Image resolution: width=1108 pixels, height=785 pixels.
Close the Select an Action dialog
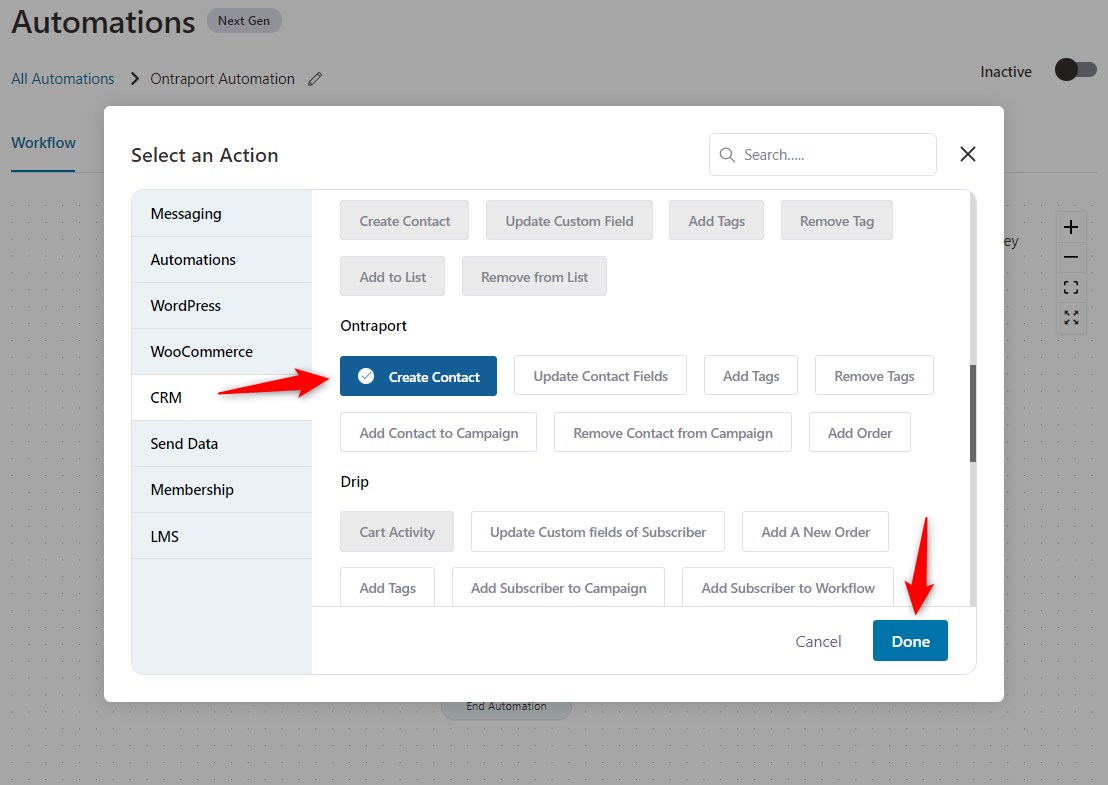(967, 154)
